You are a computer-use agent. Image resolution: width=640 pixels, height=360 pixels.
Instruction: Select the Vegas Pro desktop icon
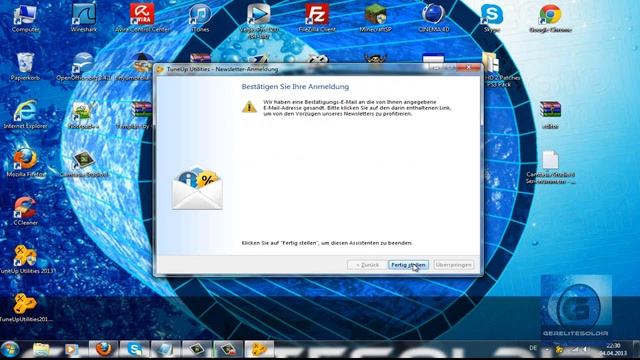tap(258, 21)
